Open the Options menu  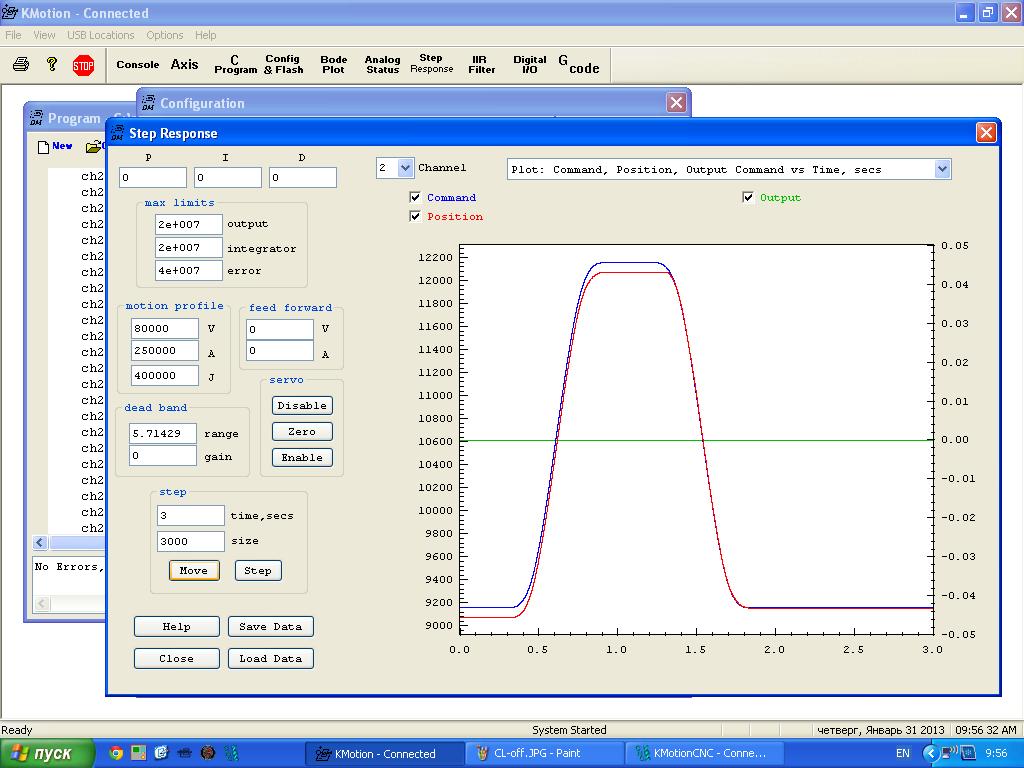(165, 35)
